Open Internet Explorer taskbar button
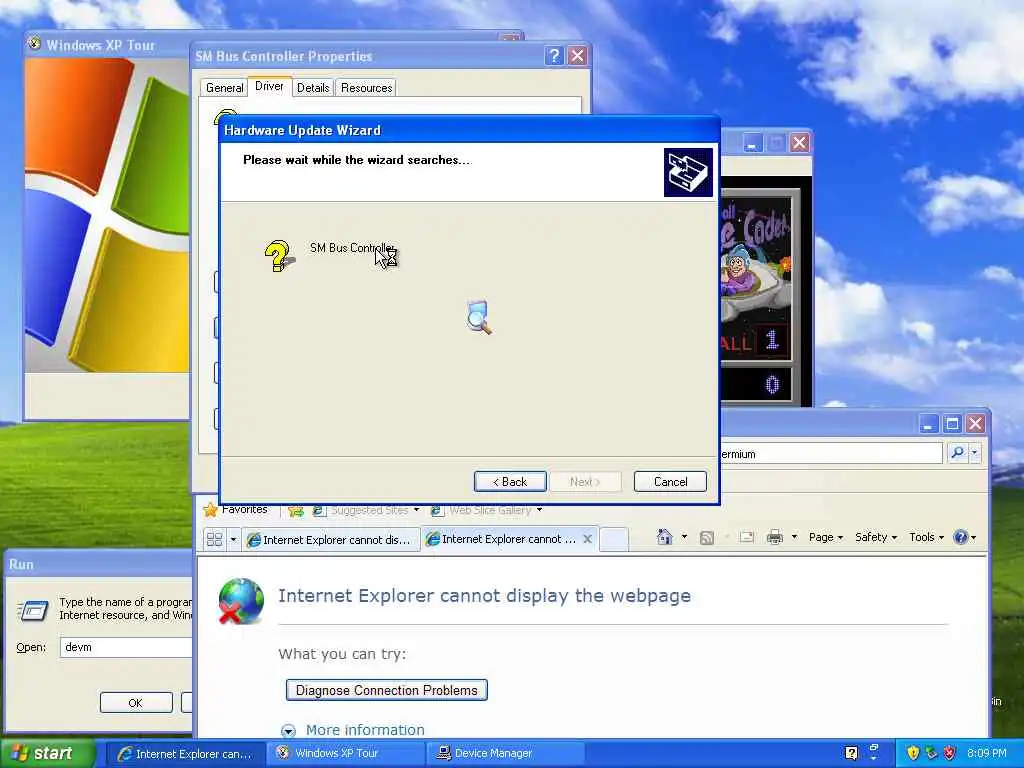 [x=184, y=754]
